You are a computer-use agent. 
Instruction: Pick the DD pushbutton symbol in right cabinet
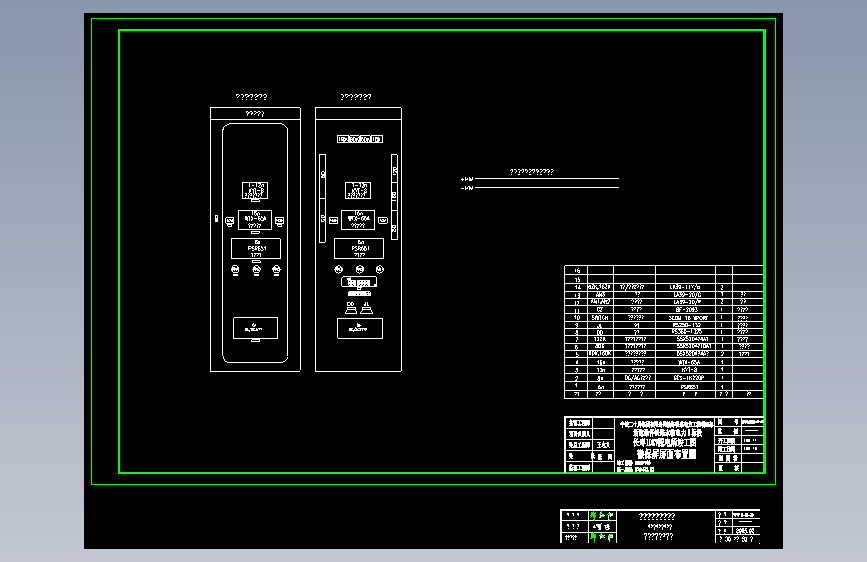tap(351, 308)
